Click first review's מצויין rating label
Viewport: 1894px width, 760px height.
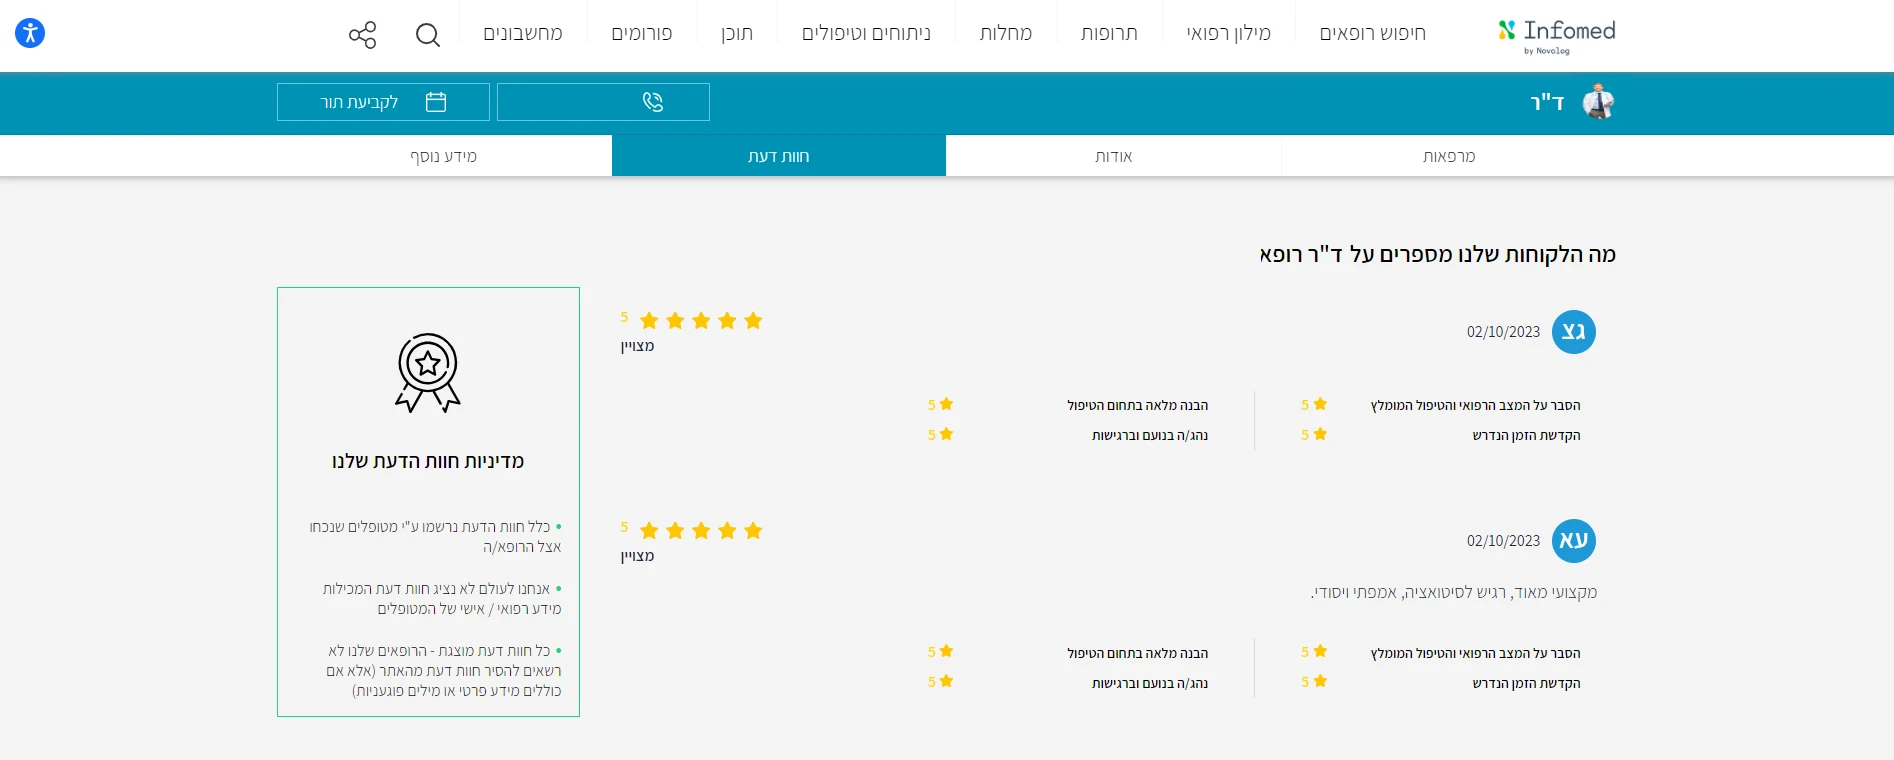click(637, 346)
